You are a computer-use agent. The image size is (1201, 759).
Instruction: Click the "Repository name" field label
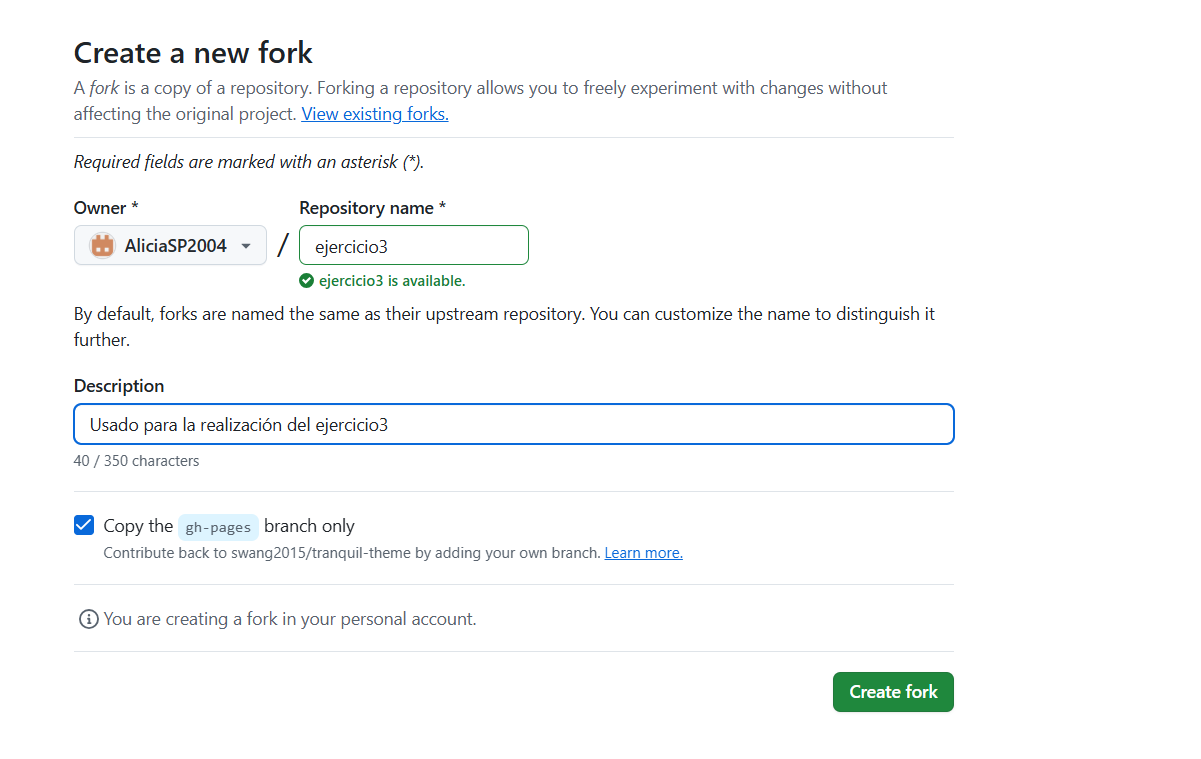coord(372,208)
